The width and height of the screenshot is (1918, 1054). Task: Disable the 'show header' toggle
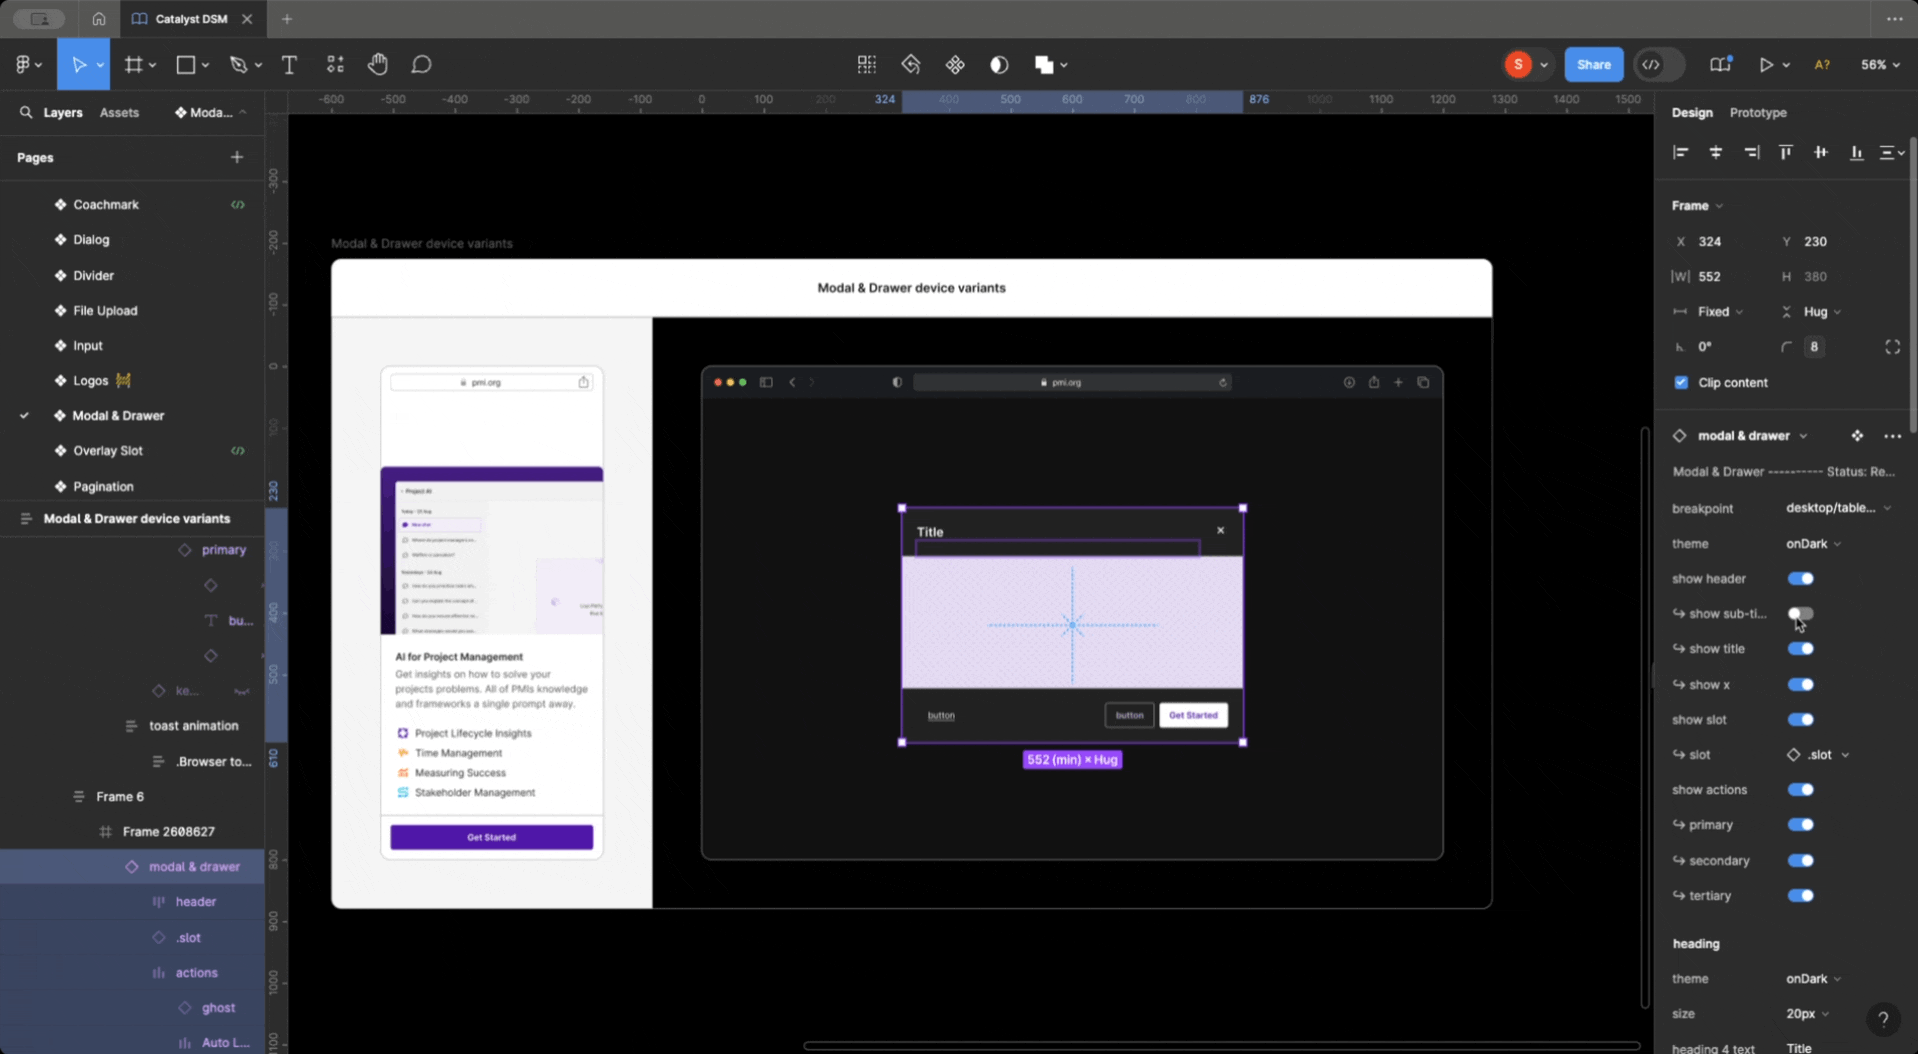point(1800,578)
